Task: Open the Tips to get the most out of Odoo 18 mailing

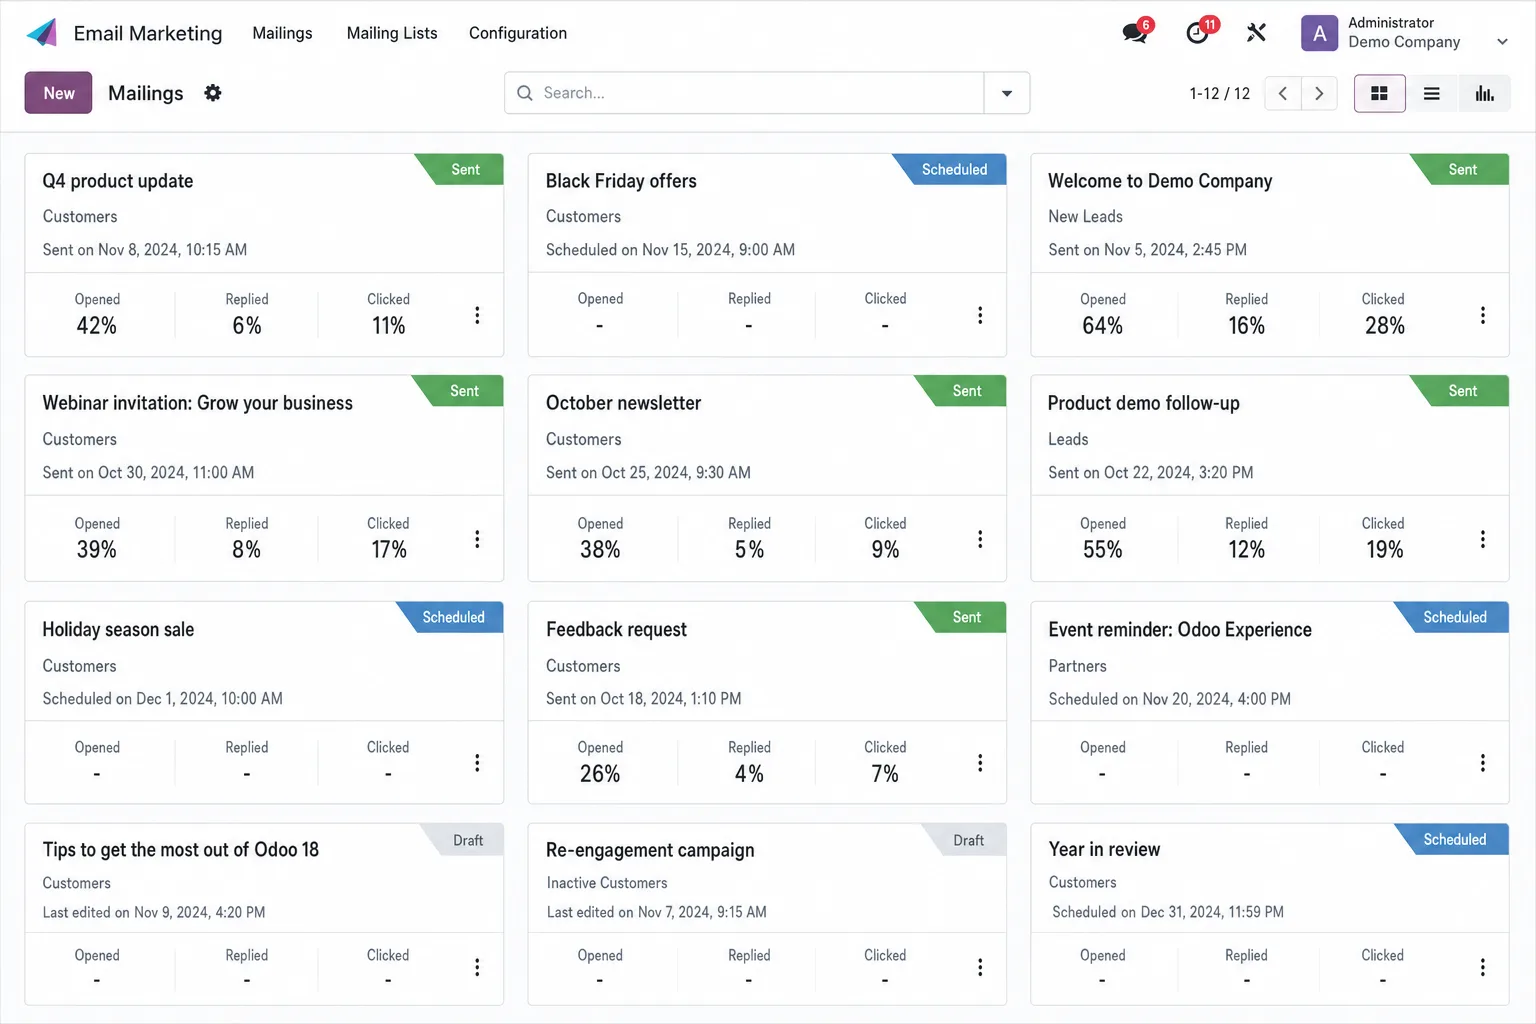Action: [x=181, y=849]
